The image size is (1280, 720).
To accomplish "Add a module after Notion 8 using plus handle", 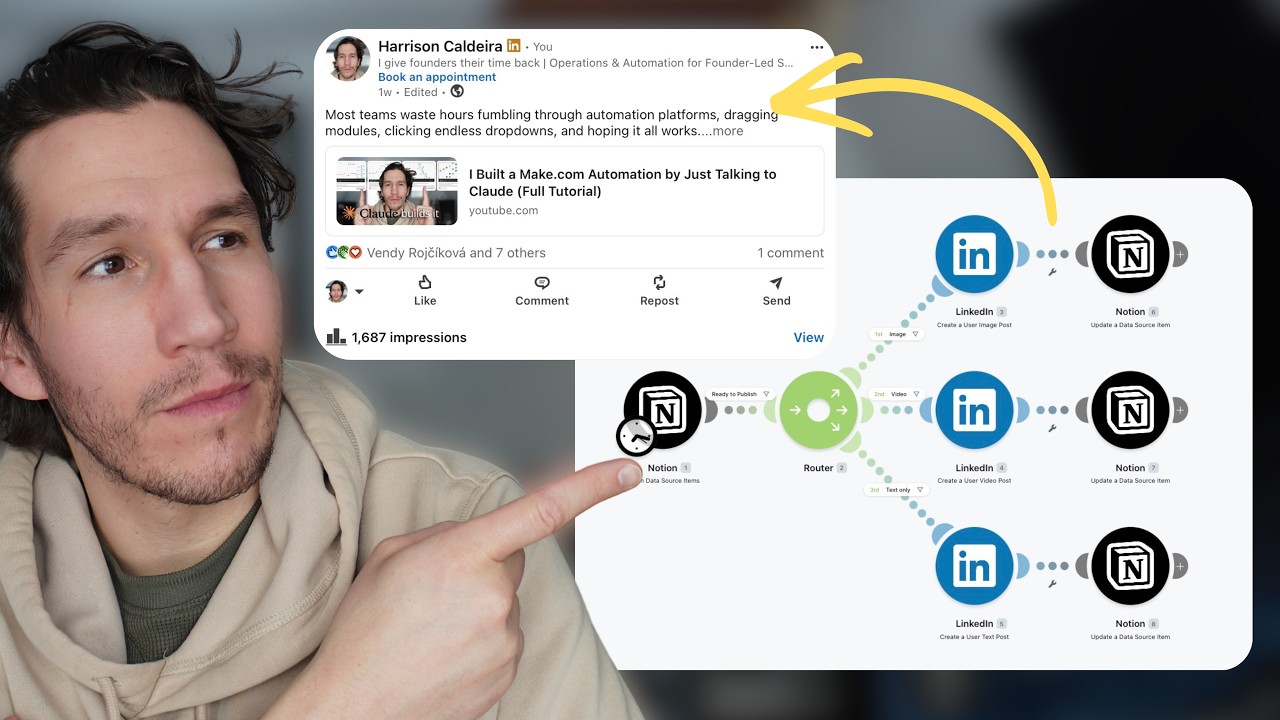I will click(1180, 566).
